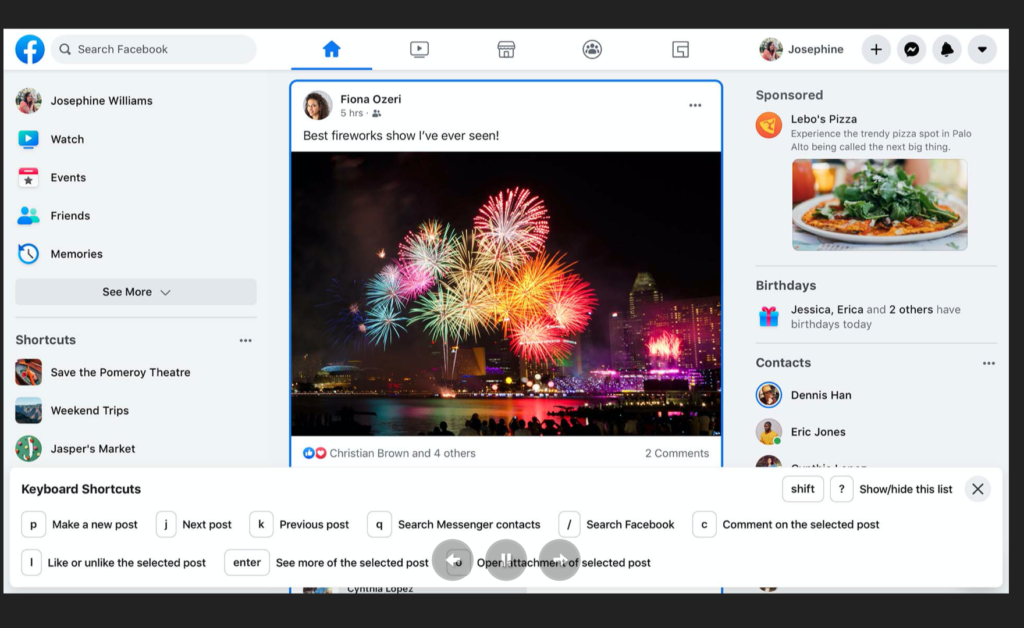
Task: Click Lebo's Pizza sponsored image
Action: [879, 204]
